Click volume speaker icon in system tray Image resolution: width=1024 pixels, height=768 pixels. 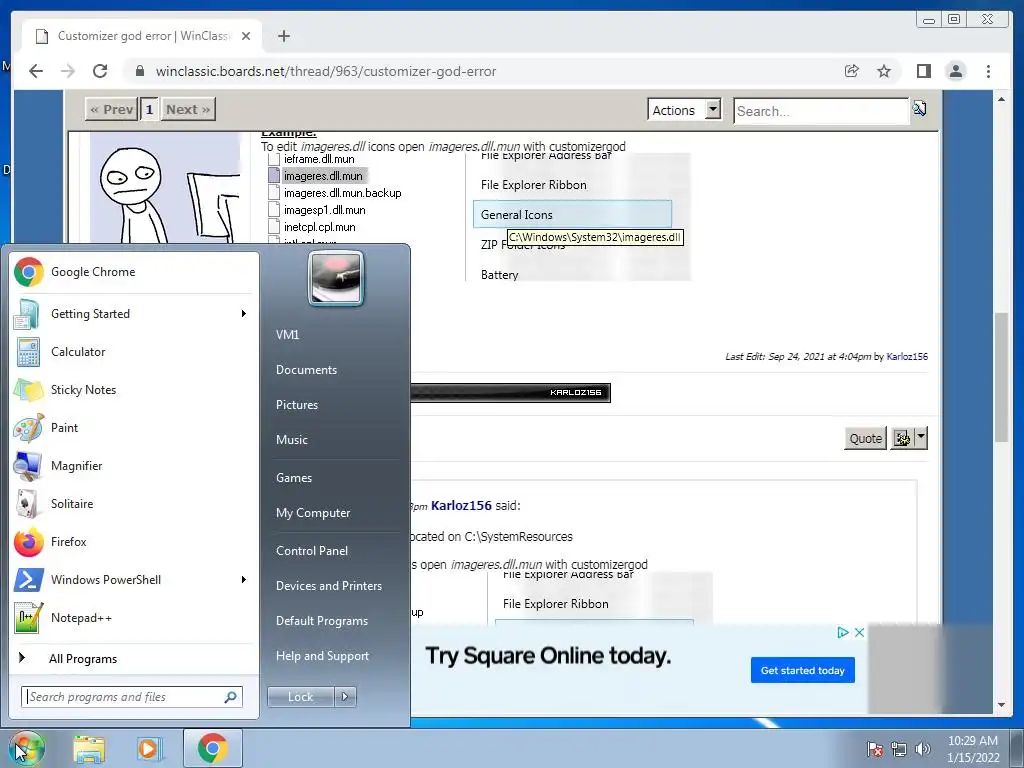click(923, 749)
